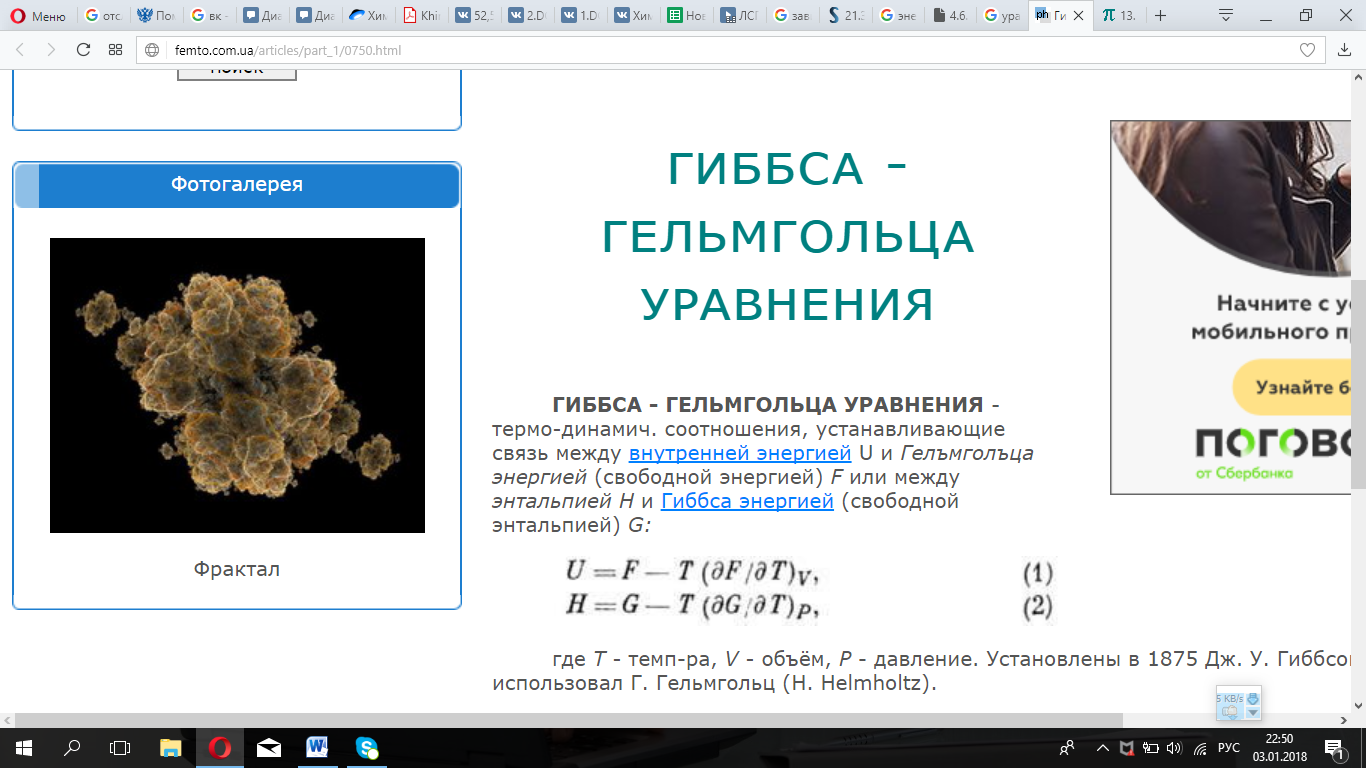The width and height of the screenshot is (1366, 768).
Task: Click the horizontal scrollbar thumb
Action: click(569, 720)
